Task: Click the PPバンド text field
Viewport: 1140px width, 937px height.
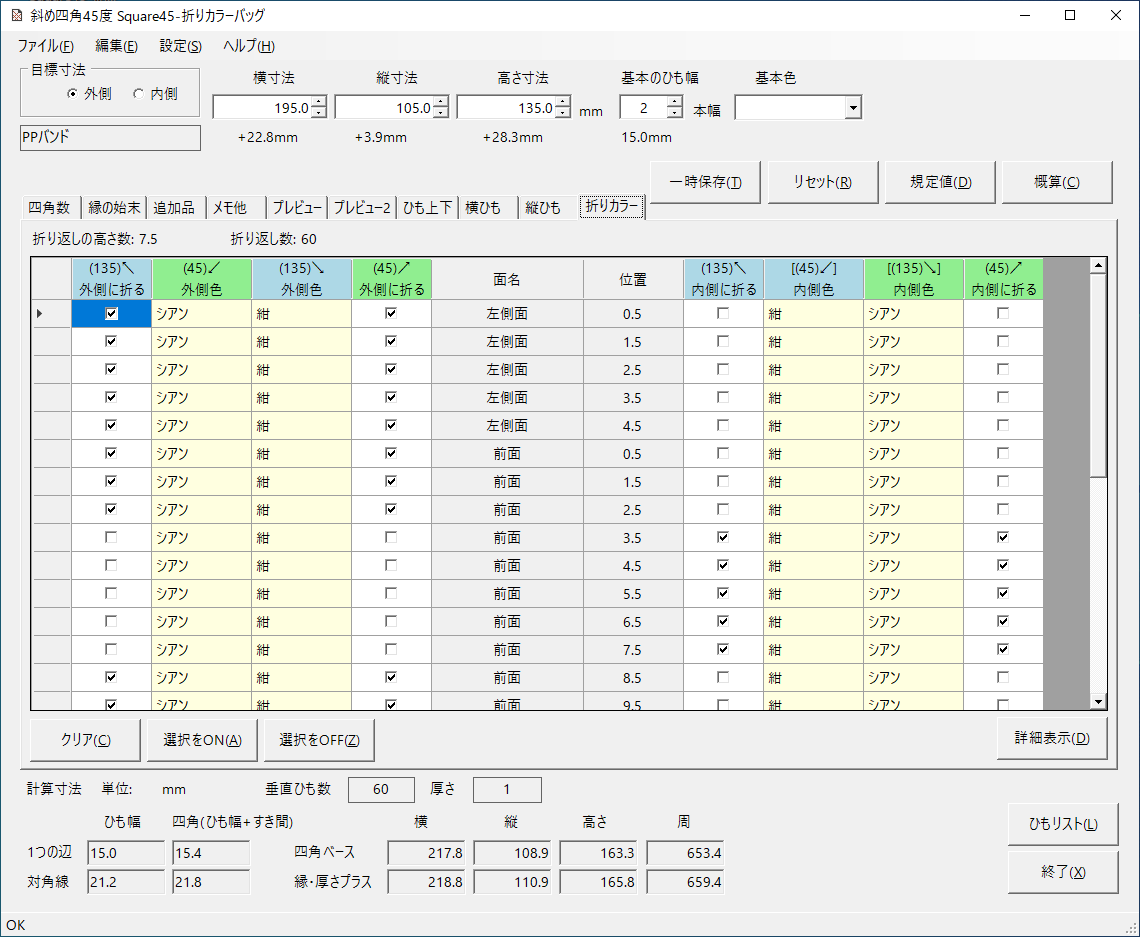Action: (x=111, y=137)
